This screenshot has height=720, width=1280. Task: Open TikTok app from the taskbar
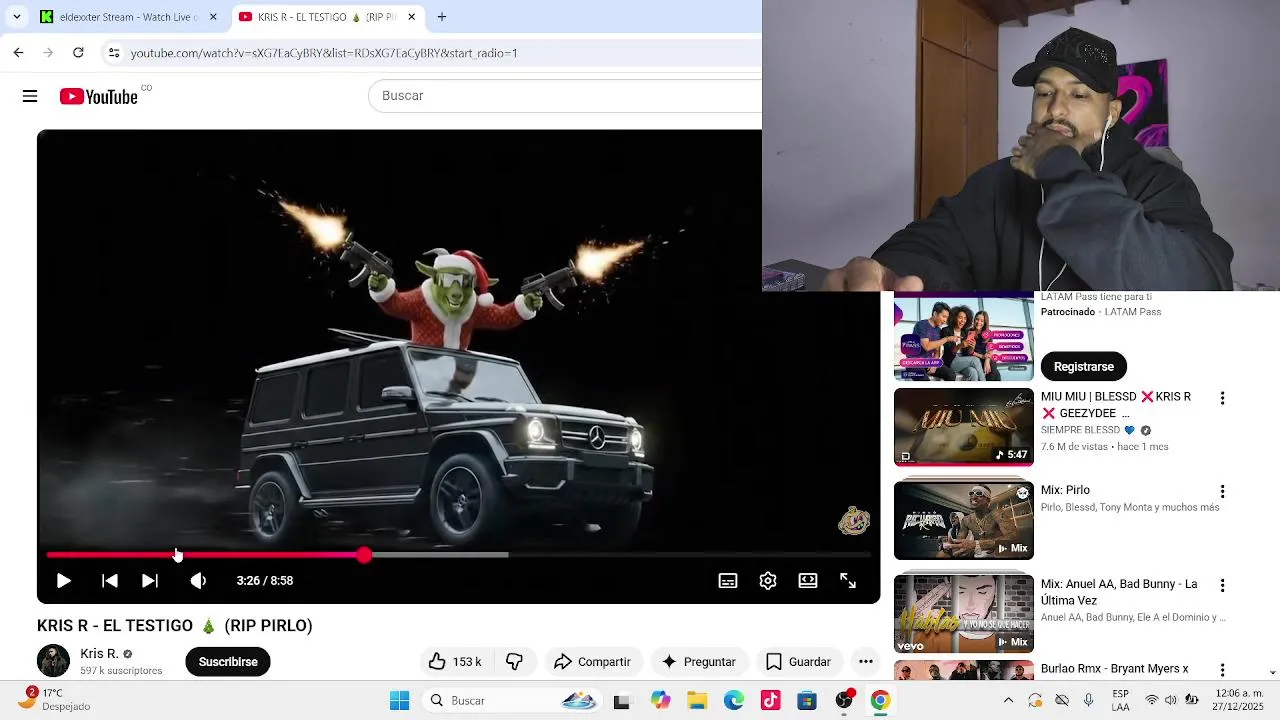(x=770, y=701)
